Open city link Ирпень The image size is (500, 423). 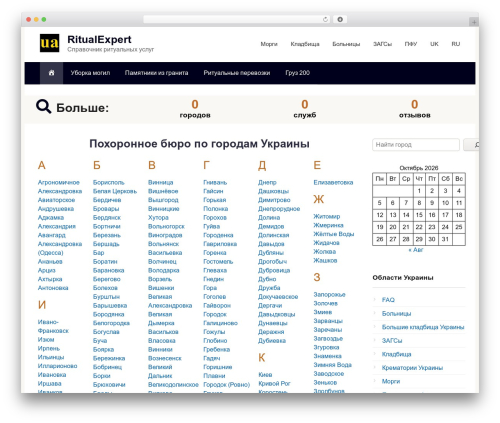pyautogui.click(x=49, y=348)
